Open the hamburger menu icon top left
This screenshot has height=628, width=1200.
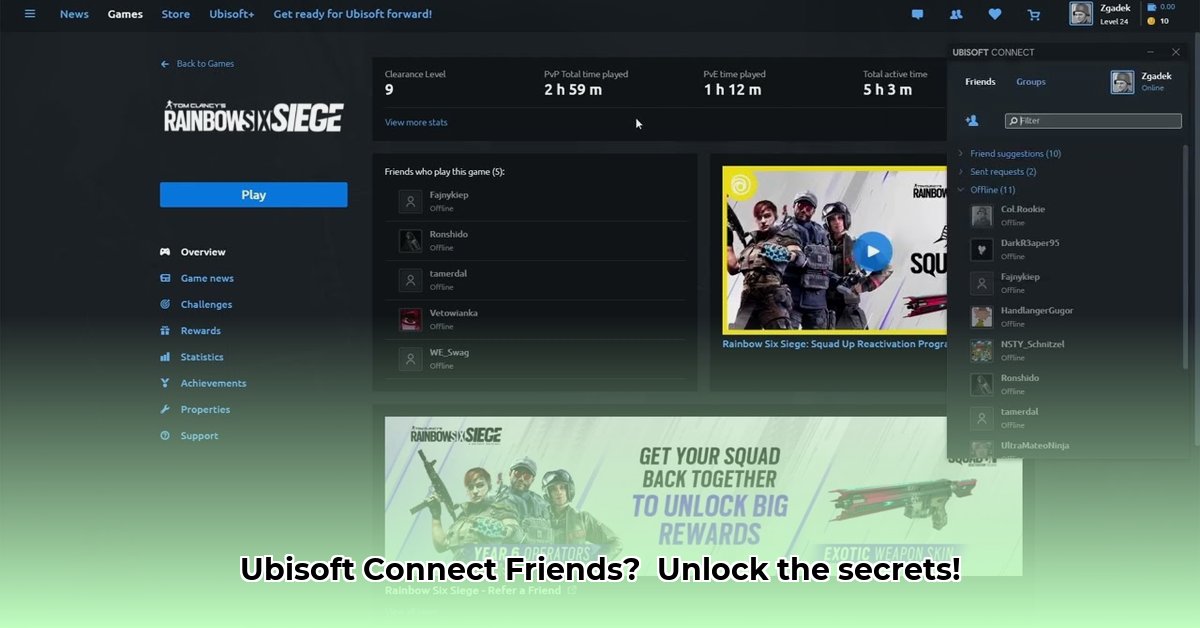pyautogui.click(x=29, y=14)
